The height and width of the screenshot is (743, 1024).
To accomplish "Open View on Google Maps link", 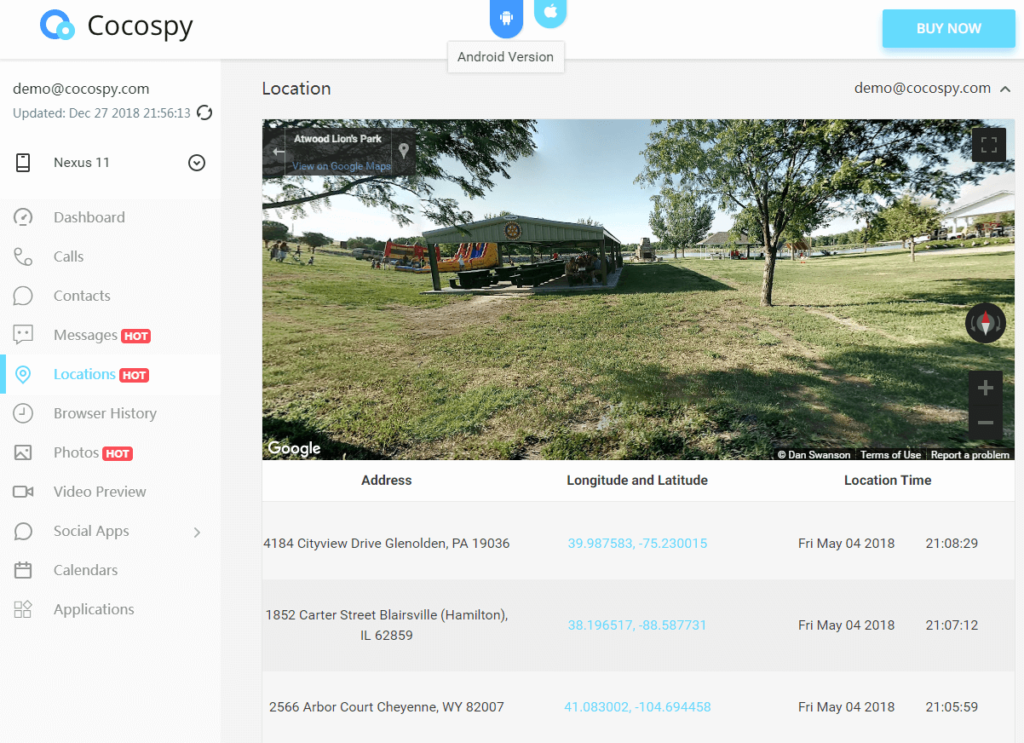I will pos(341,166).
